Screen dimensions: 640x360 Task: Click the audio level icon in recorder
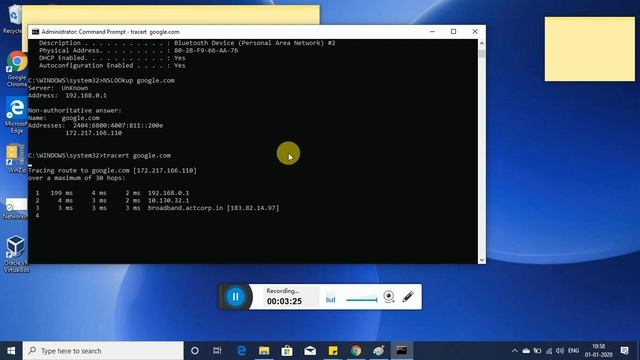[x=330, y=298]
